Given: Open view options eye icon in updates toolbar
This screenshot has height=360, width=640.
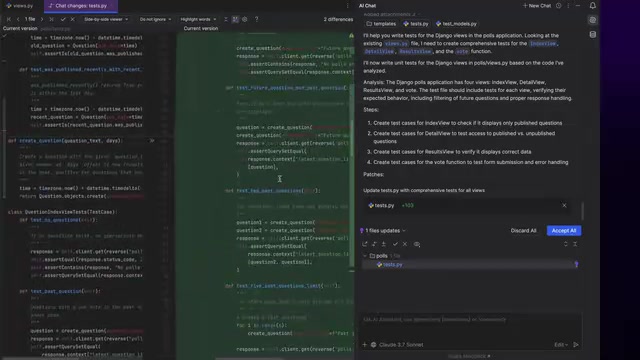Looking at the screenshot, I should pyautogui.click(x=417, y=244).
